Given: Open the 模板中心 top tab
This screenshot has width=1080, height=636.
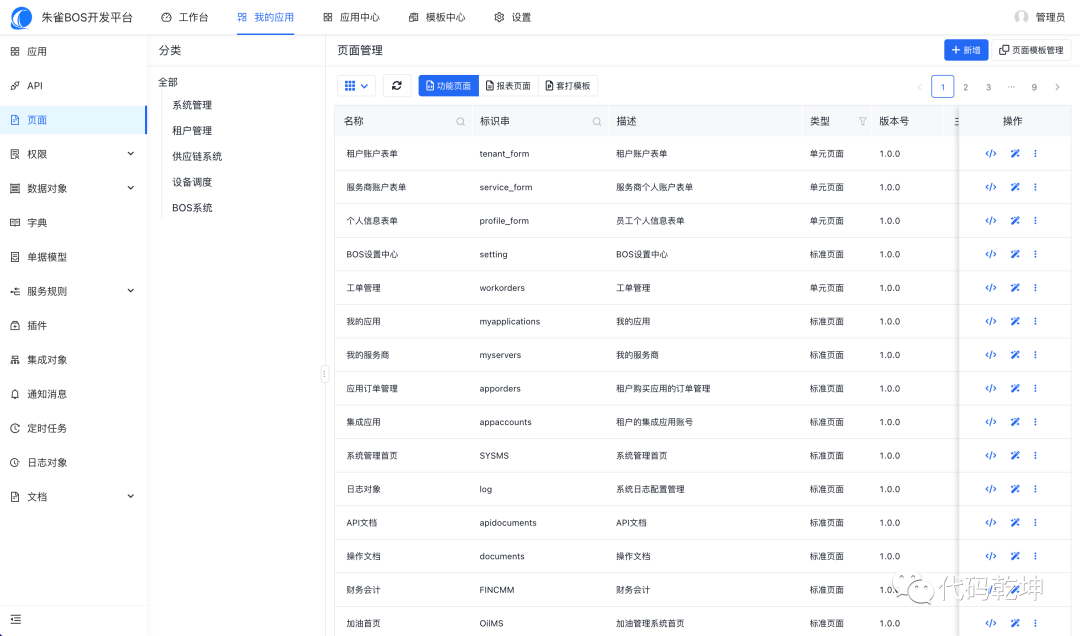Looking at the screenshot, I should point(437,17).
